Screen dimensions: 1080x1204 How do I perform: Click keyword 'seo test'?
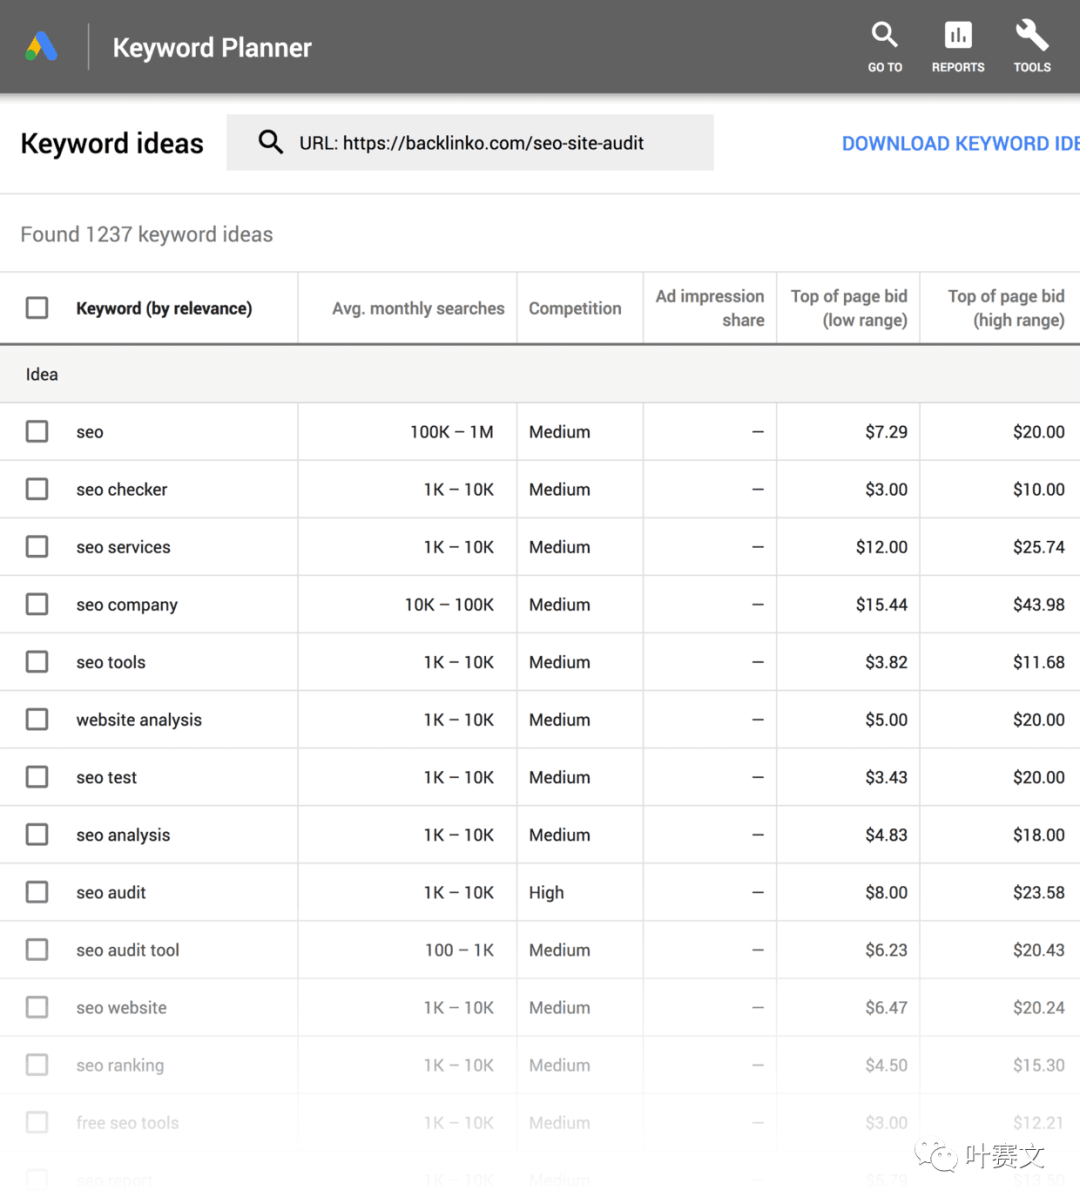point(106,777)
